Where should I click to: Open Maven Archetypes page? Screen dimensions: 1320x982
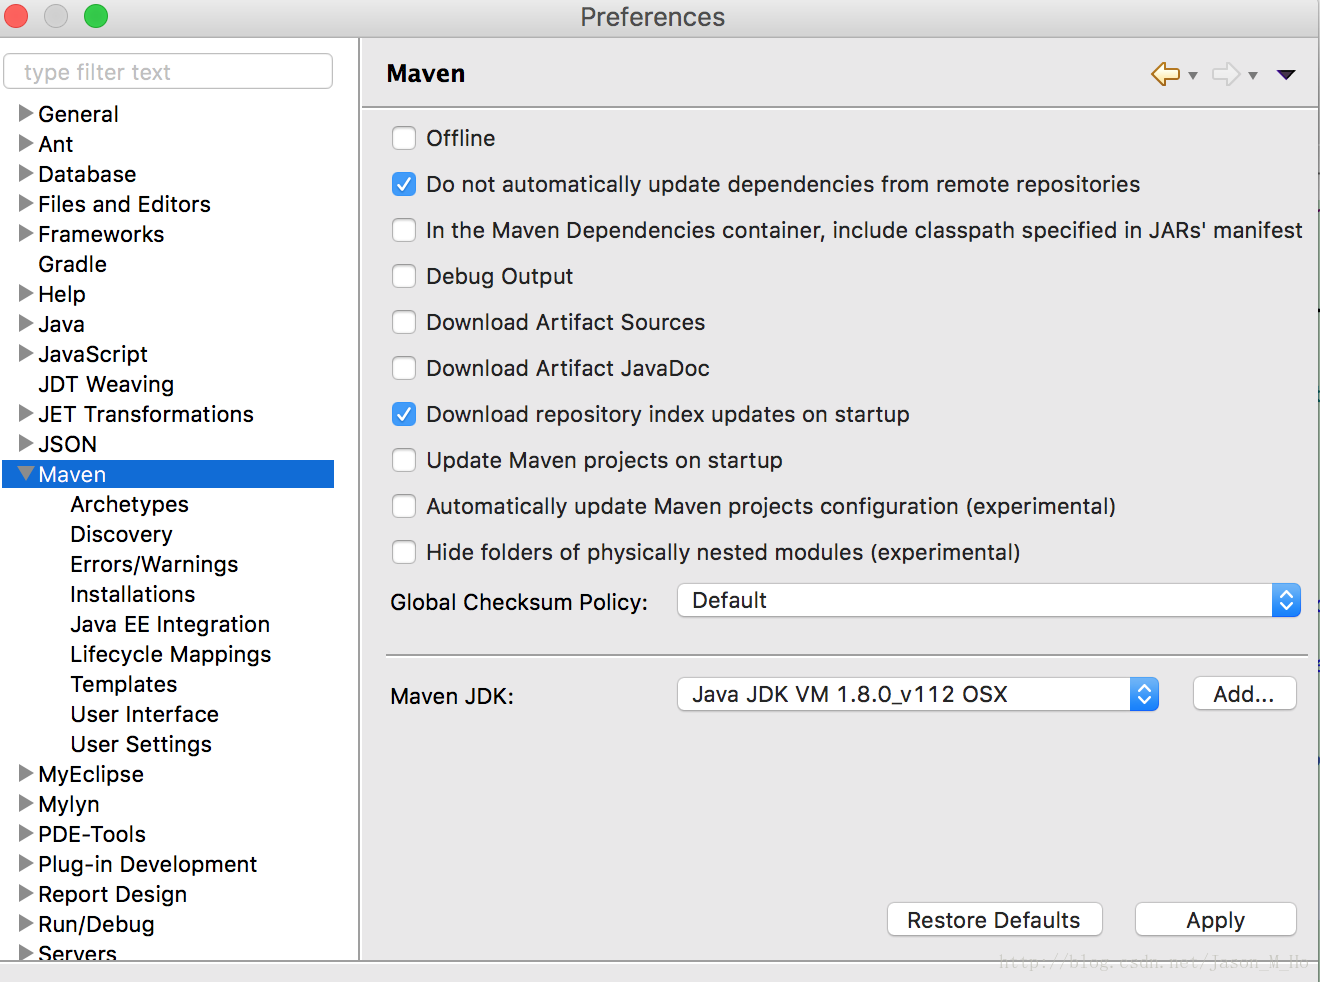[x=129, y=504]
